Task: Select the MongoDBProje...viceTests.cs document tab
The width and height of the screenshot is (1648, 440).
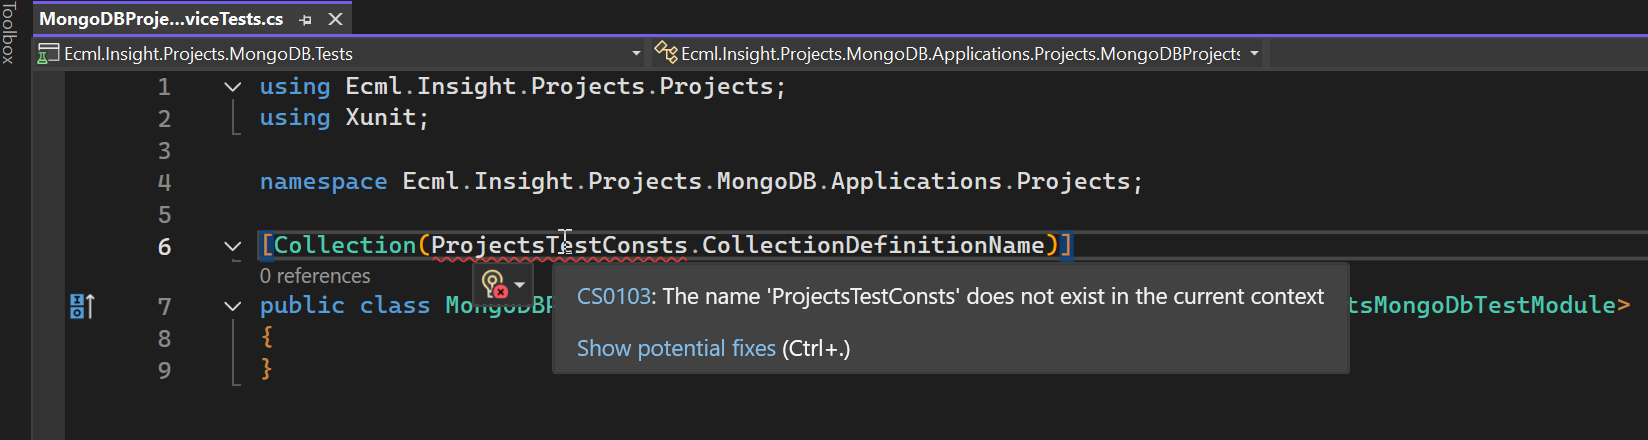Action: point(161,19)
